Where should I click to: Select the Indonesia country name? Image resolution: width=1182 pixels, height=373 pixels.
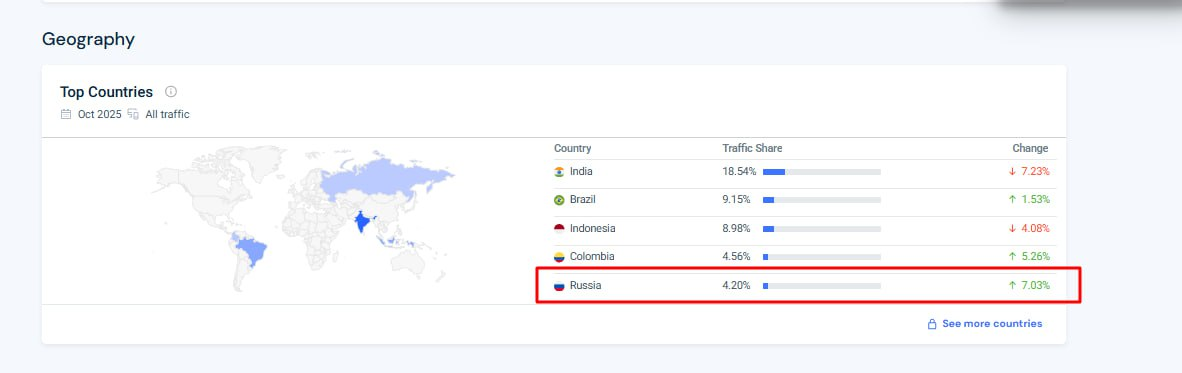(593, 228)
